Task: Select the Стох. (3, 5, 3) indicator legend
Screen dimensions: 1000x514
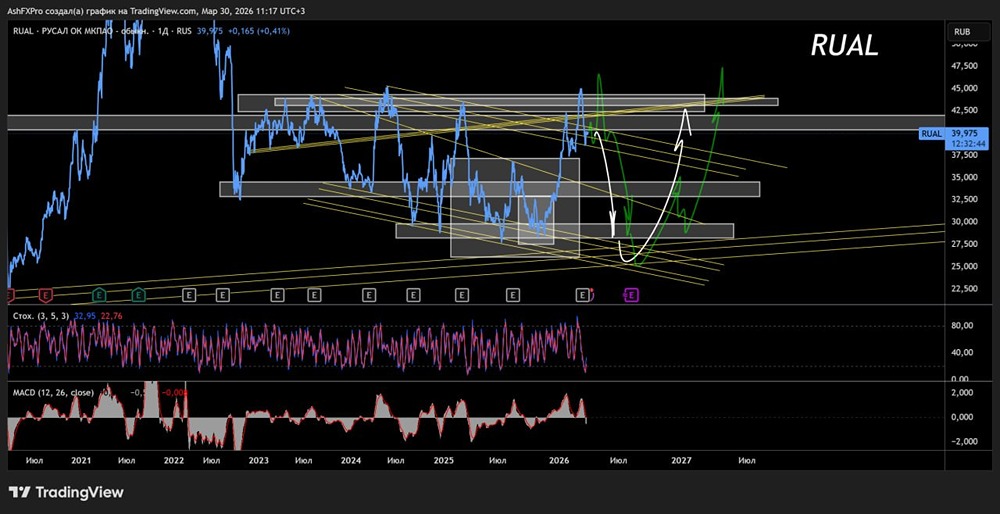Action: click(40, 315)
